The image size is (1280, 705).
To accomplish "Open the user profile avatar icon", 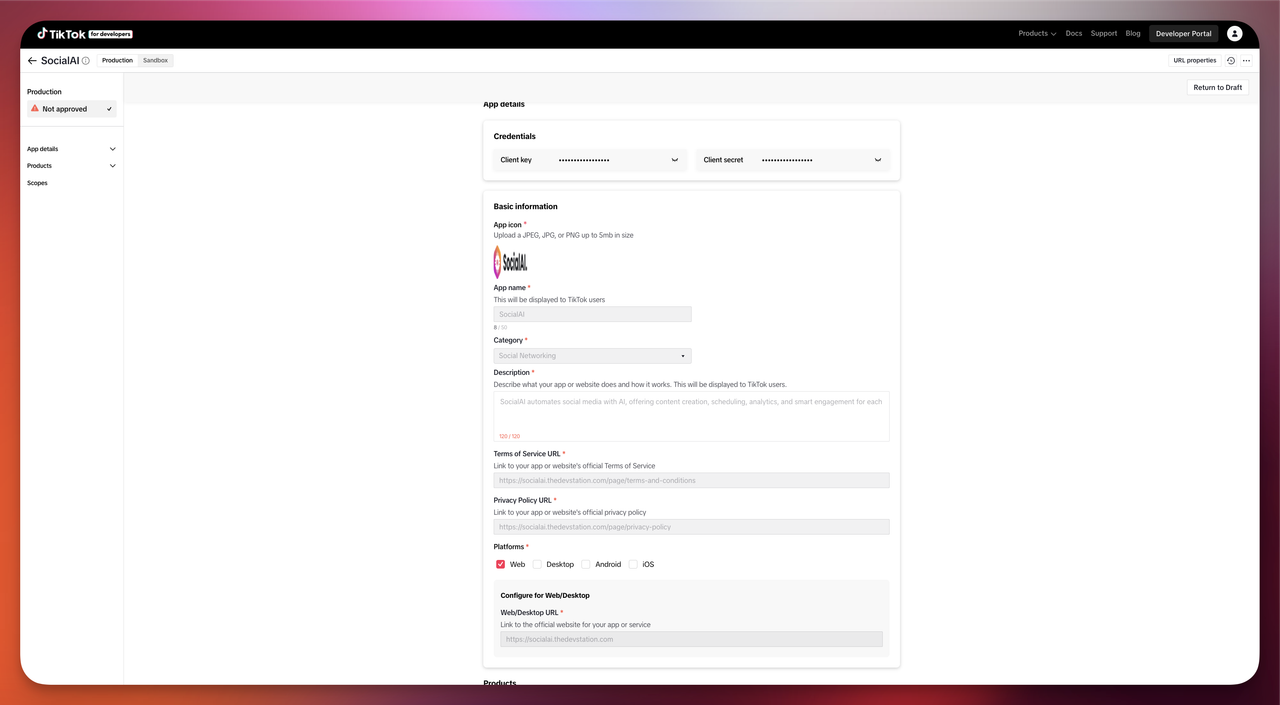I will [x=1234, y=34].
